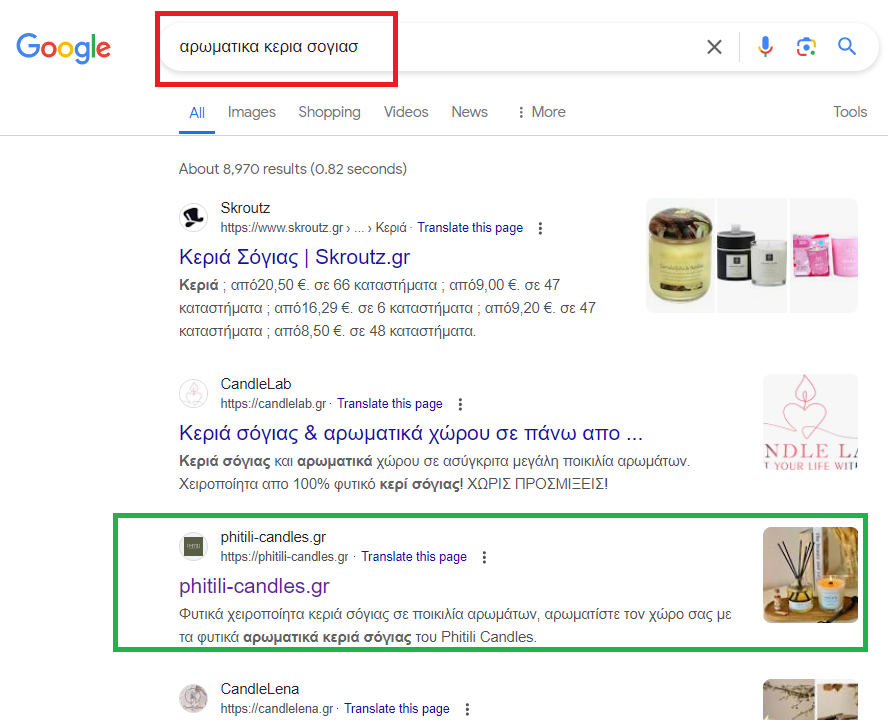The image size is (888, 720).
Task: Click 'Translate this page' for the CandleLab result
Action: [x=389, y=404]
